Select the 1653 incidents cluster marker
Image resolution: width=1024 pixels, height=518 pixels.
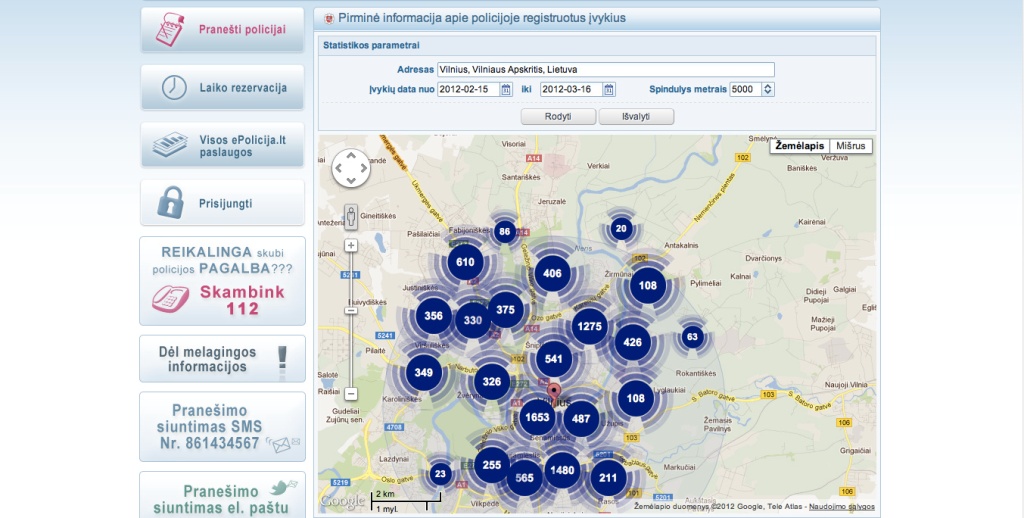click(537, 417)
